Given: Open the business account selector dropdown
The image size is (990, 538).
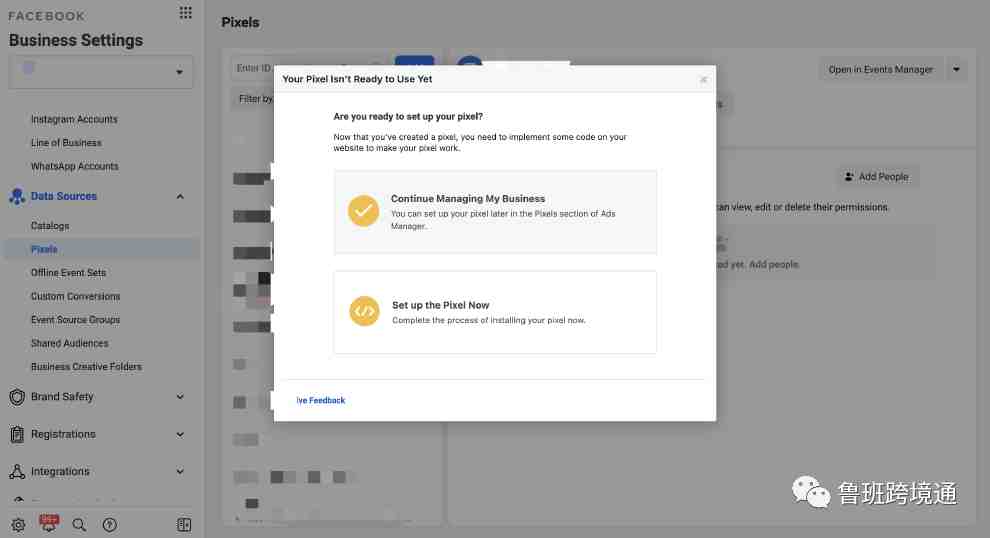Looking at the screenshot, I should pyautogui.click(x=101, y=72).
